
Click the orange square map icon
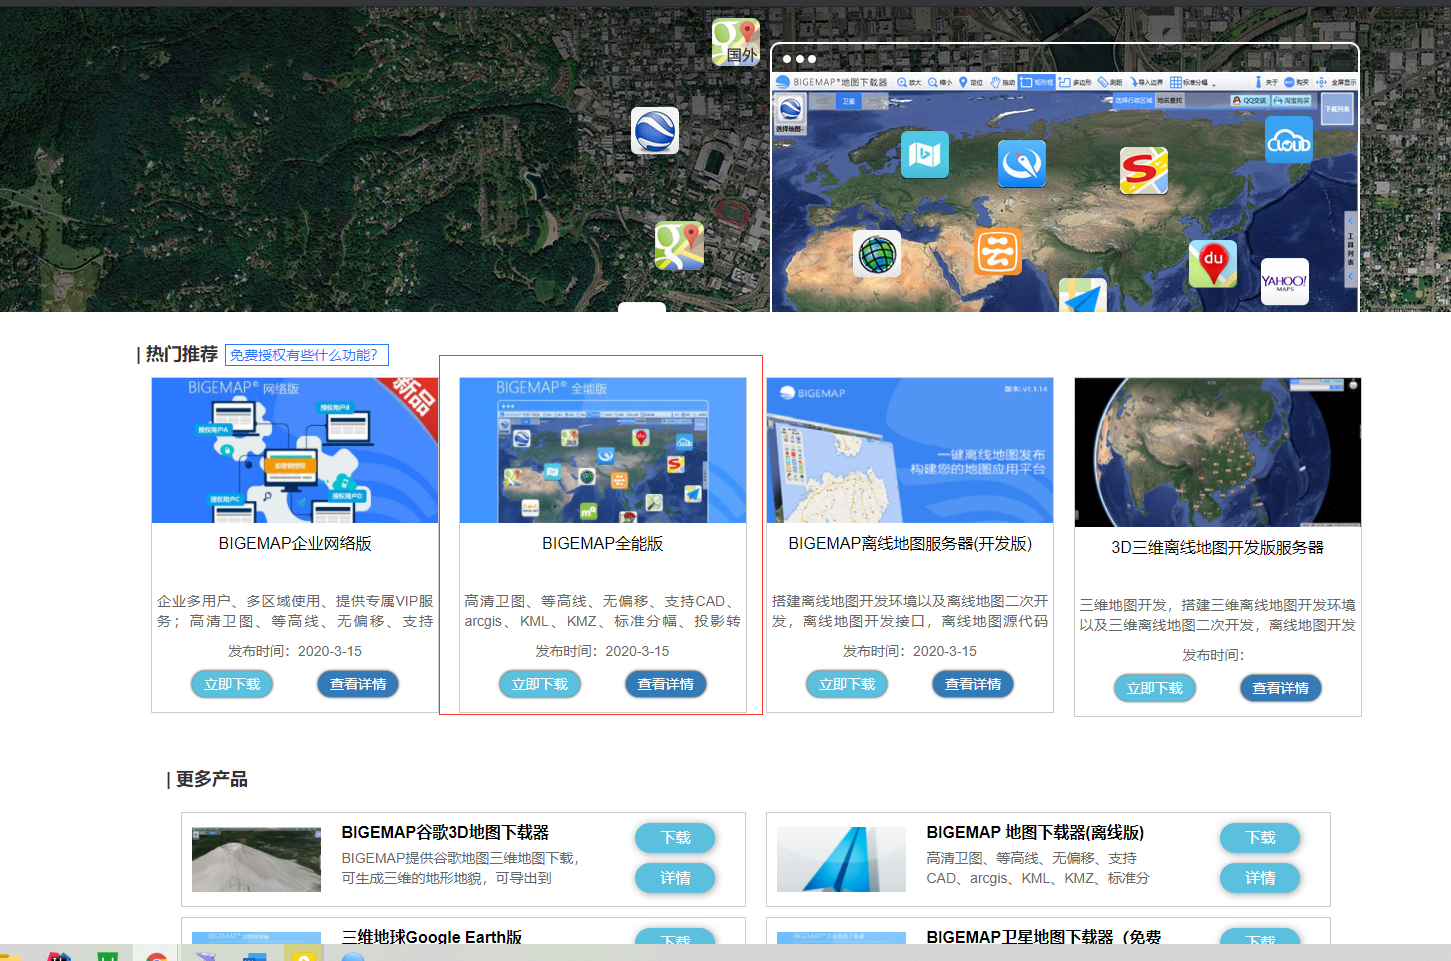[x=998, y=251]
